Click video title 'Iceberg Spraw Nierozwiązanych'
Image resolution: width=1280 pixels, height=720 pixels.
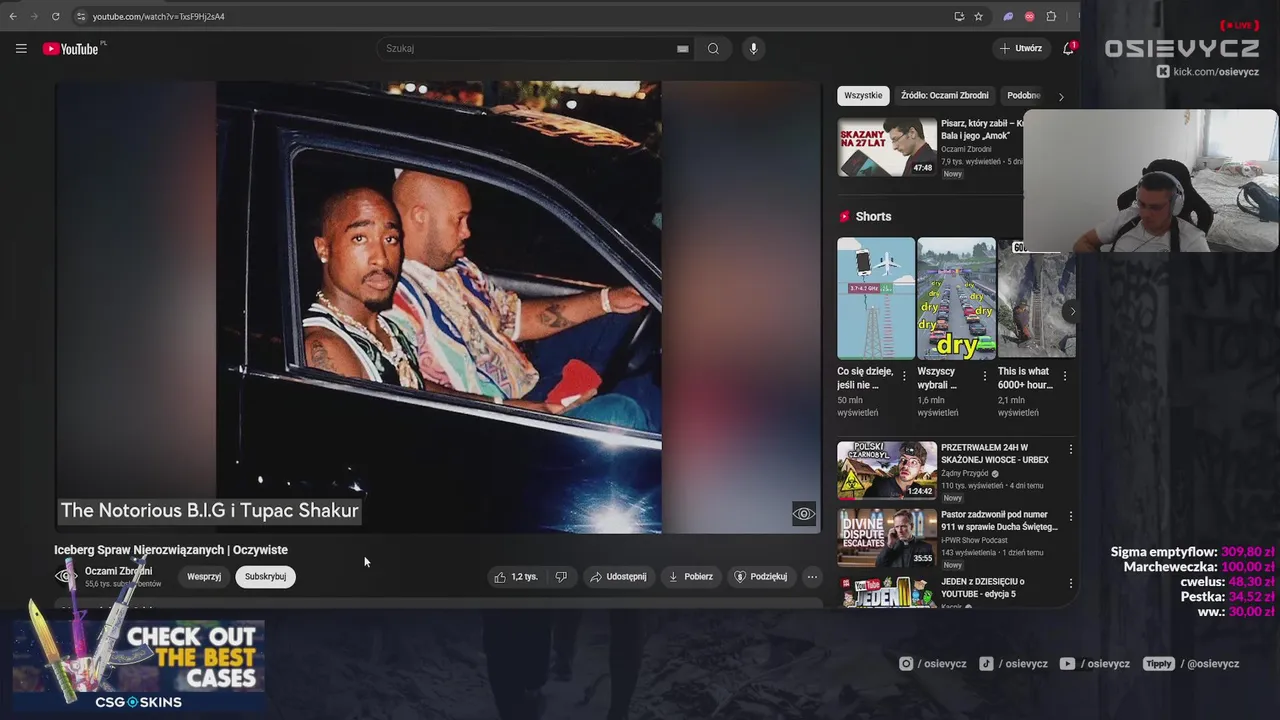[171, 550]
